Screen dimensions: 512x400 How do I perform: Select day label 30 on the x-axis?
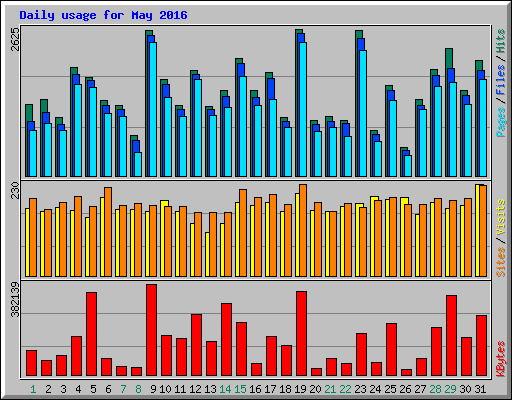coord(465,389)
